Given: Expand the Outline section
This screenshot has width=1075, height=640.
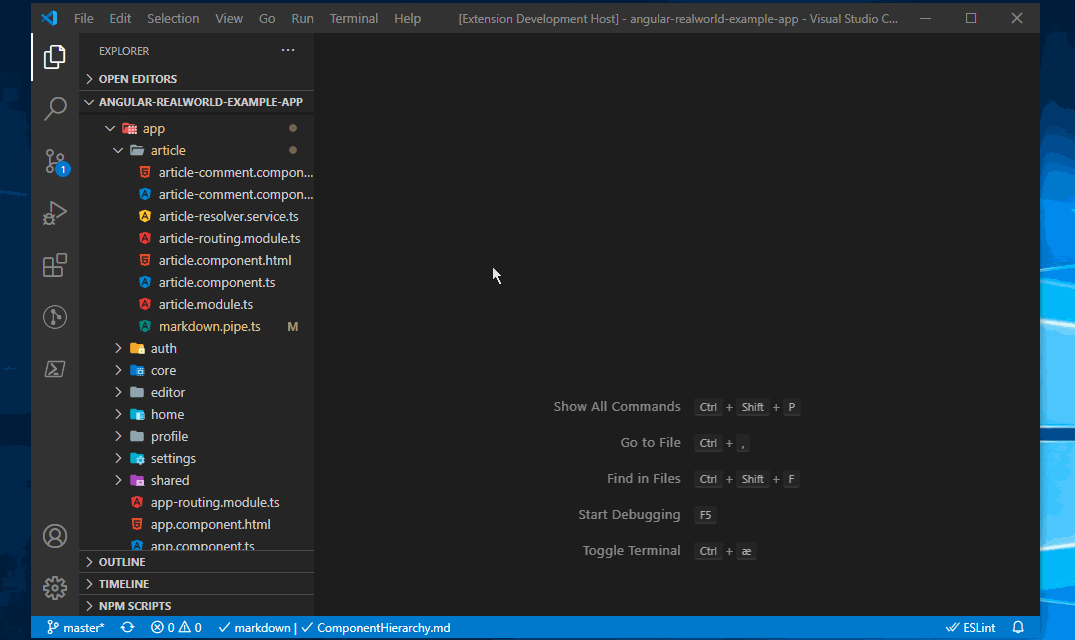Looking at the screenshot, I should tap(122, 562).
